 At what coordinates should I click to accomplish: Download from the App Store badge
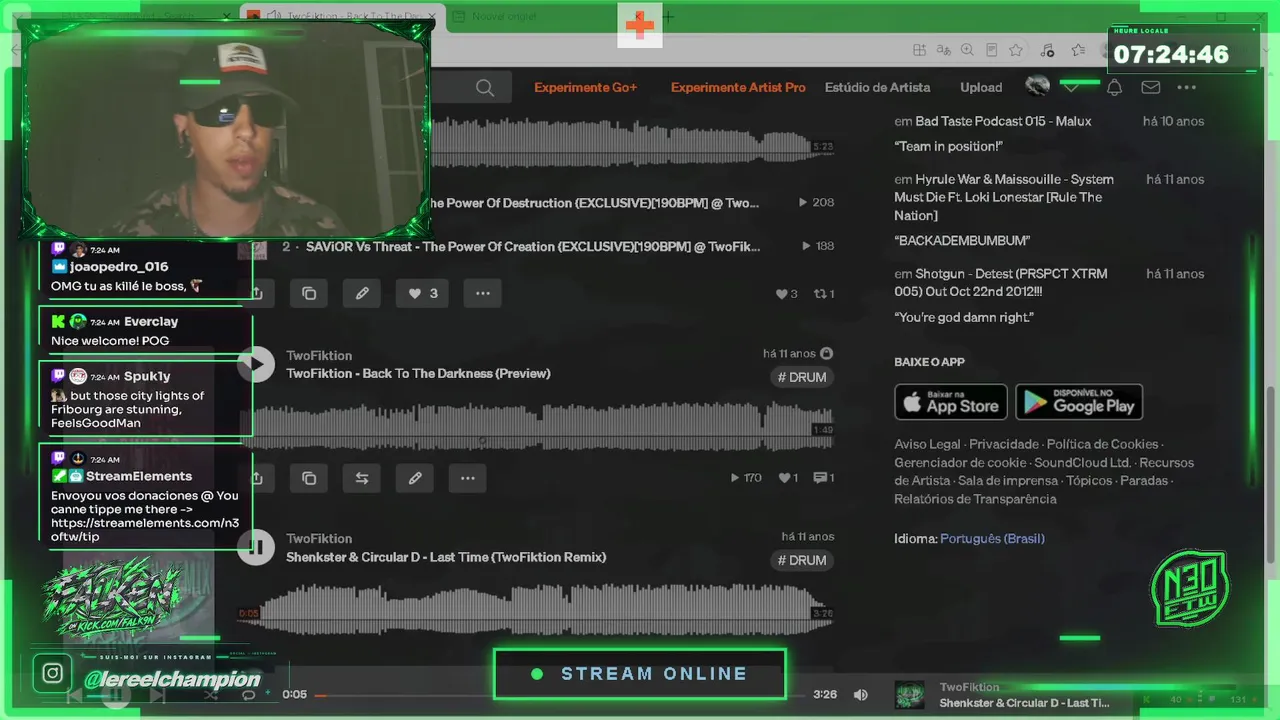tap(951, 402)
